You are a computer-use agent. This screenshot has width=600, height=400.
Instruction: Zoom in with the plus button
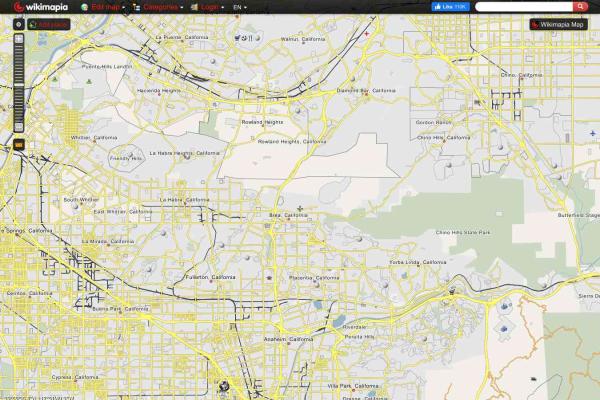[19, 39]
